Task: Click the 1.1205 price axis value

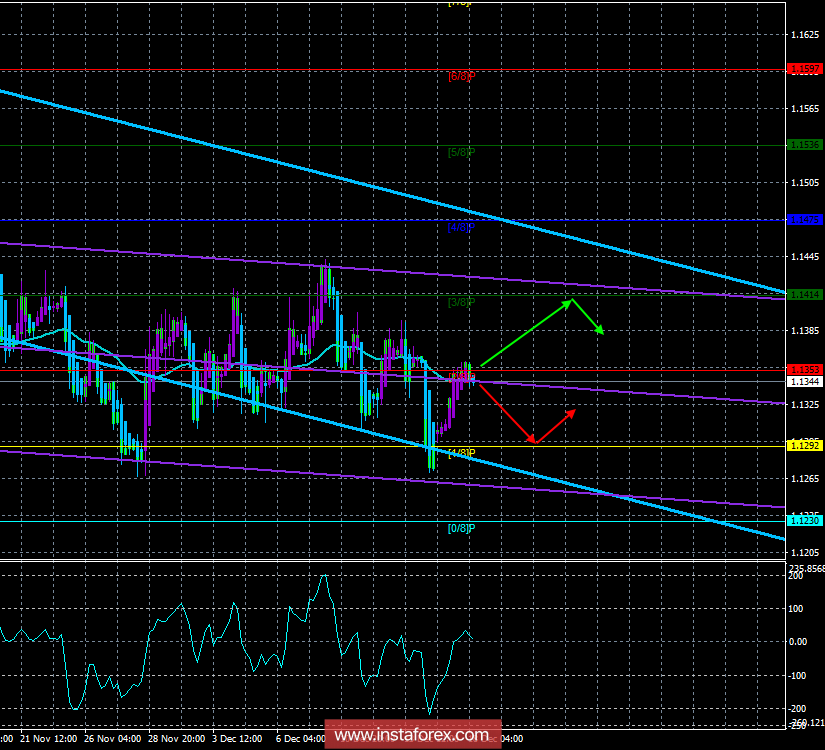Action: click(x=805, y=552)
